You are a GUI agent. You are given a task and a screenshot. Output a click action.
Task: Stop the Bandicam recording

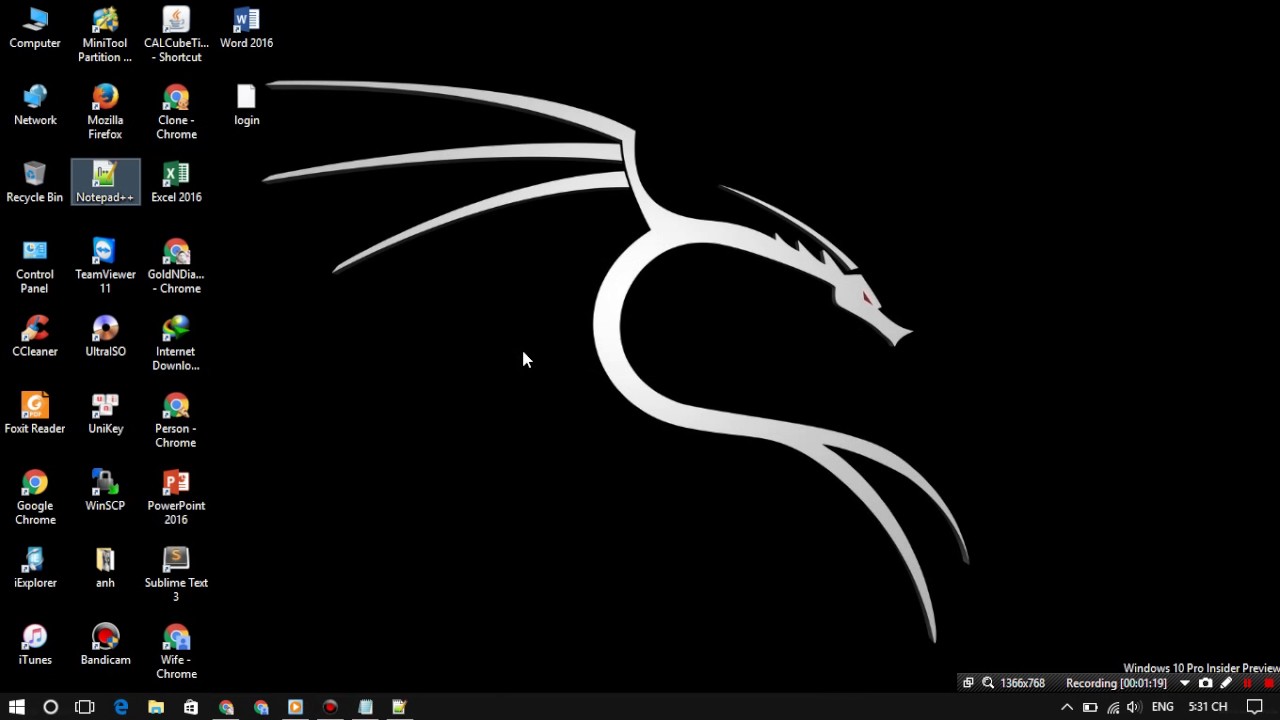tap(1269, 683)
